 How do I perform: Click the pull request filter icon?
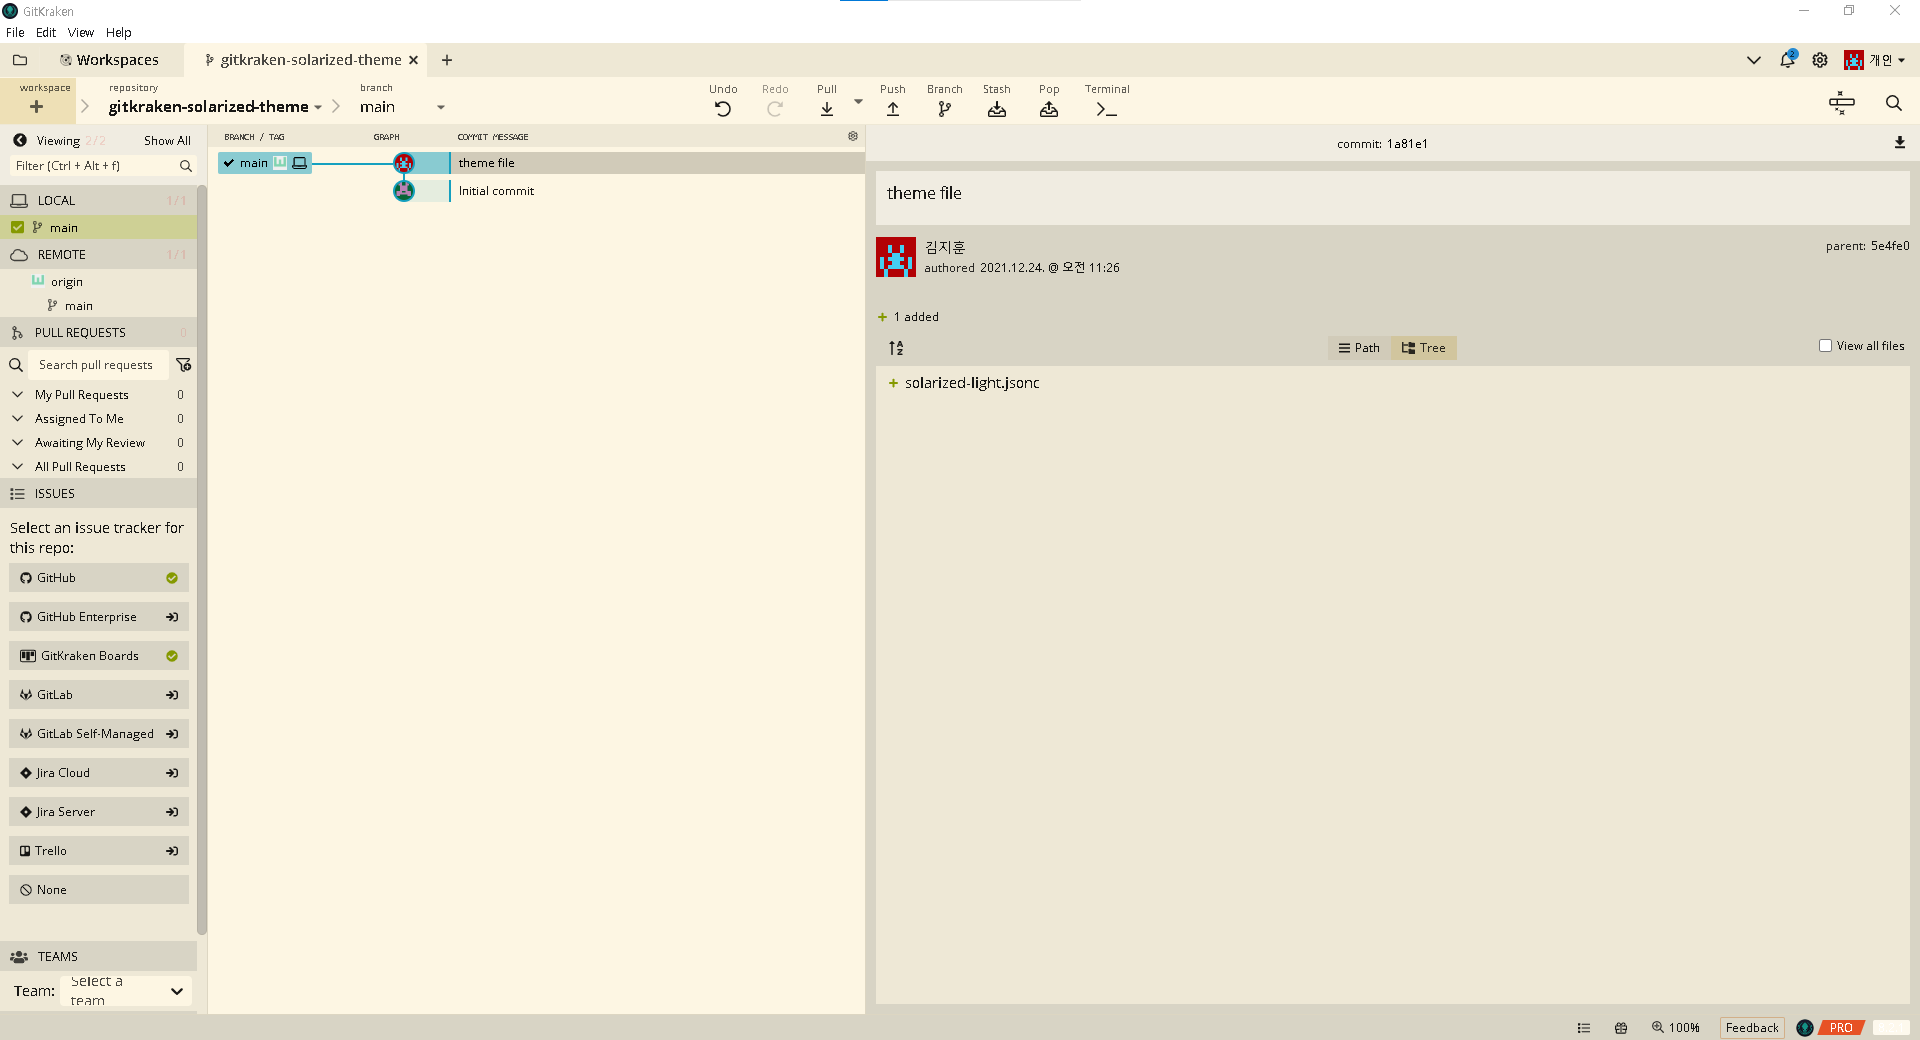pos(184,365)
